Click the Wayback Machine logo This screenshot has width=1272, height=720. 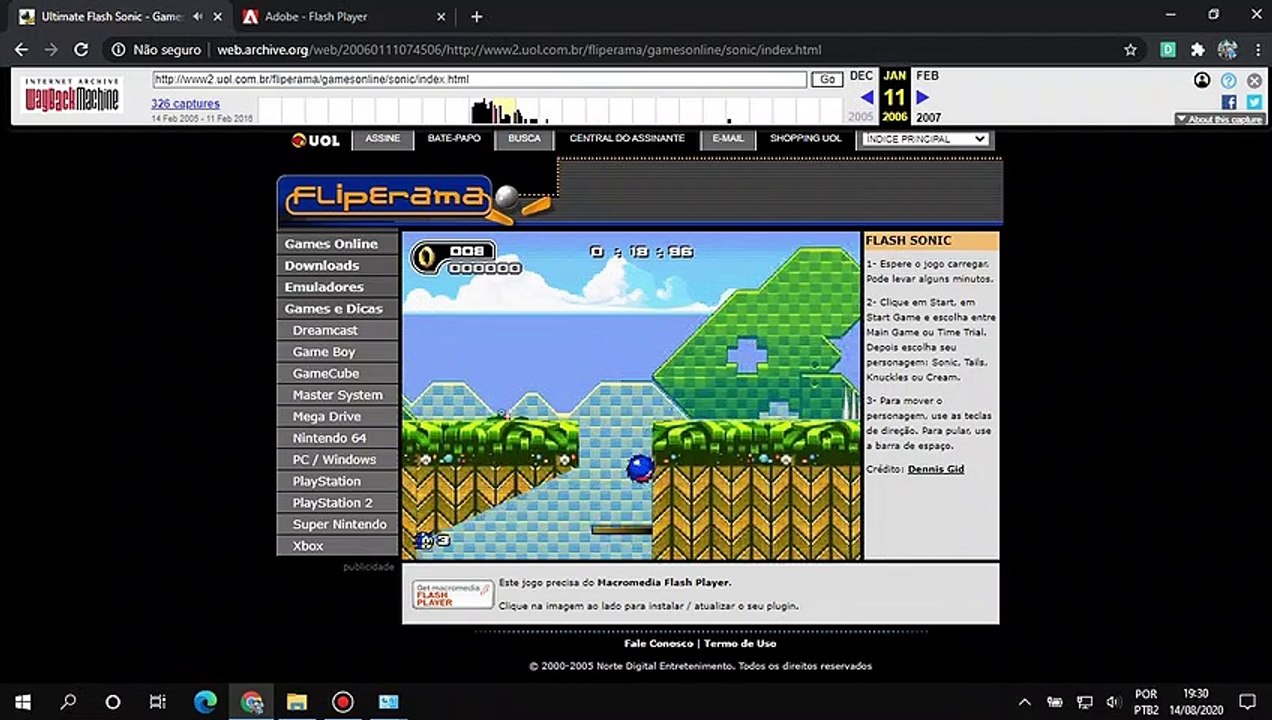[71, 95]
